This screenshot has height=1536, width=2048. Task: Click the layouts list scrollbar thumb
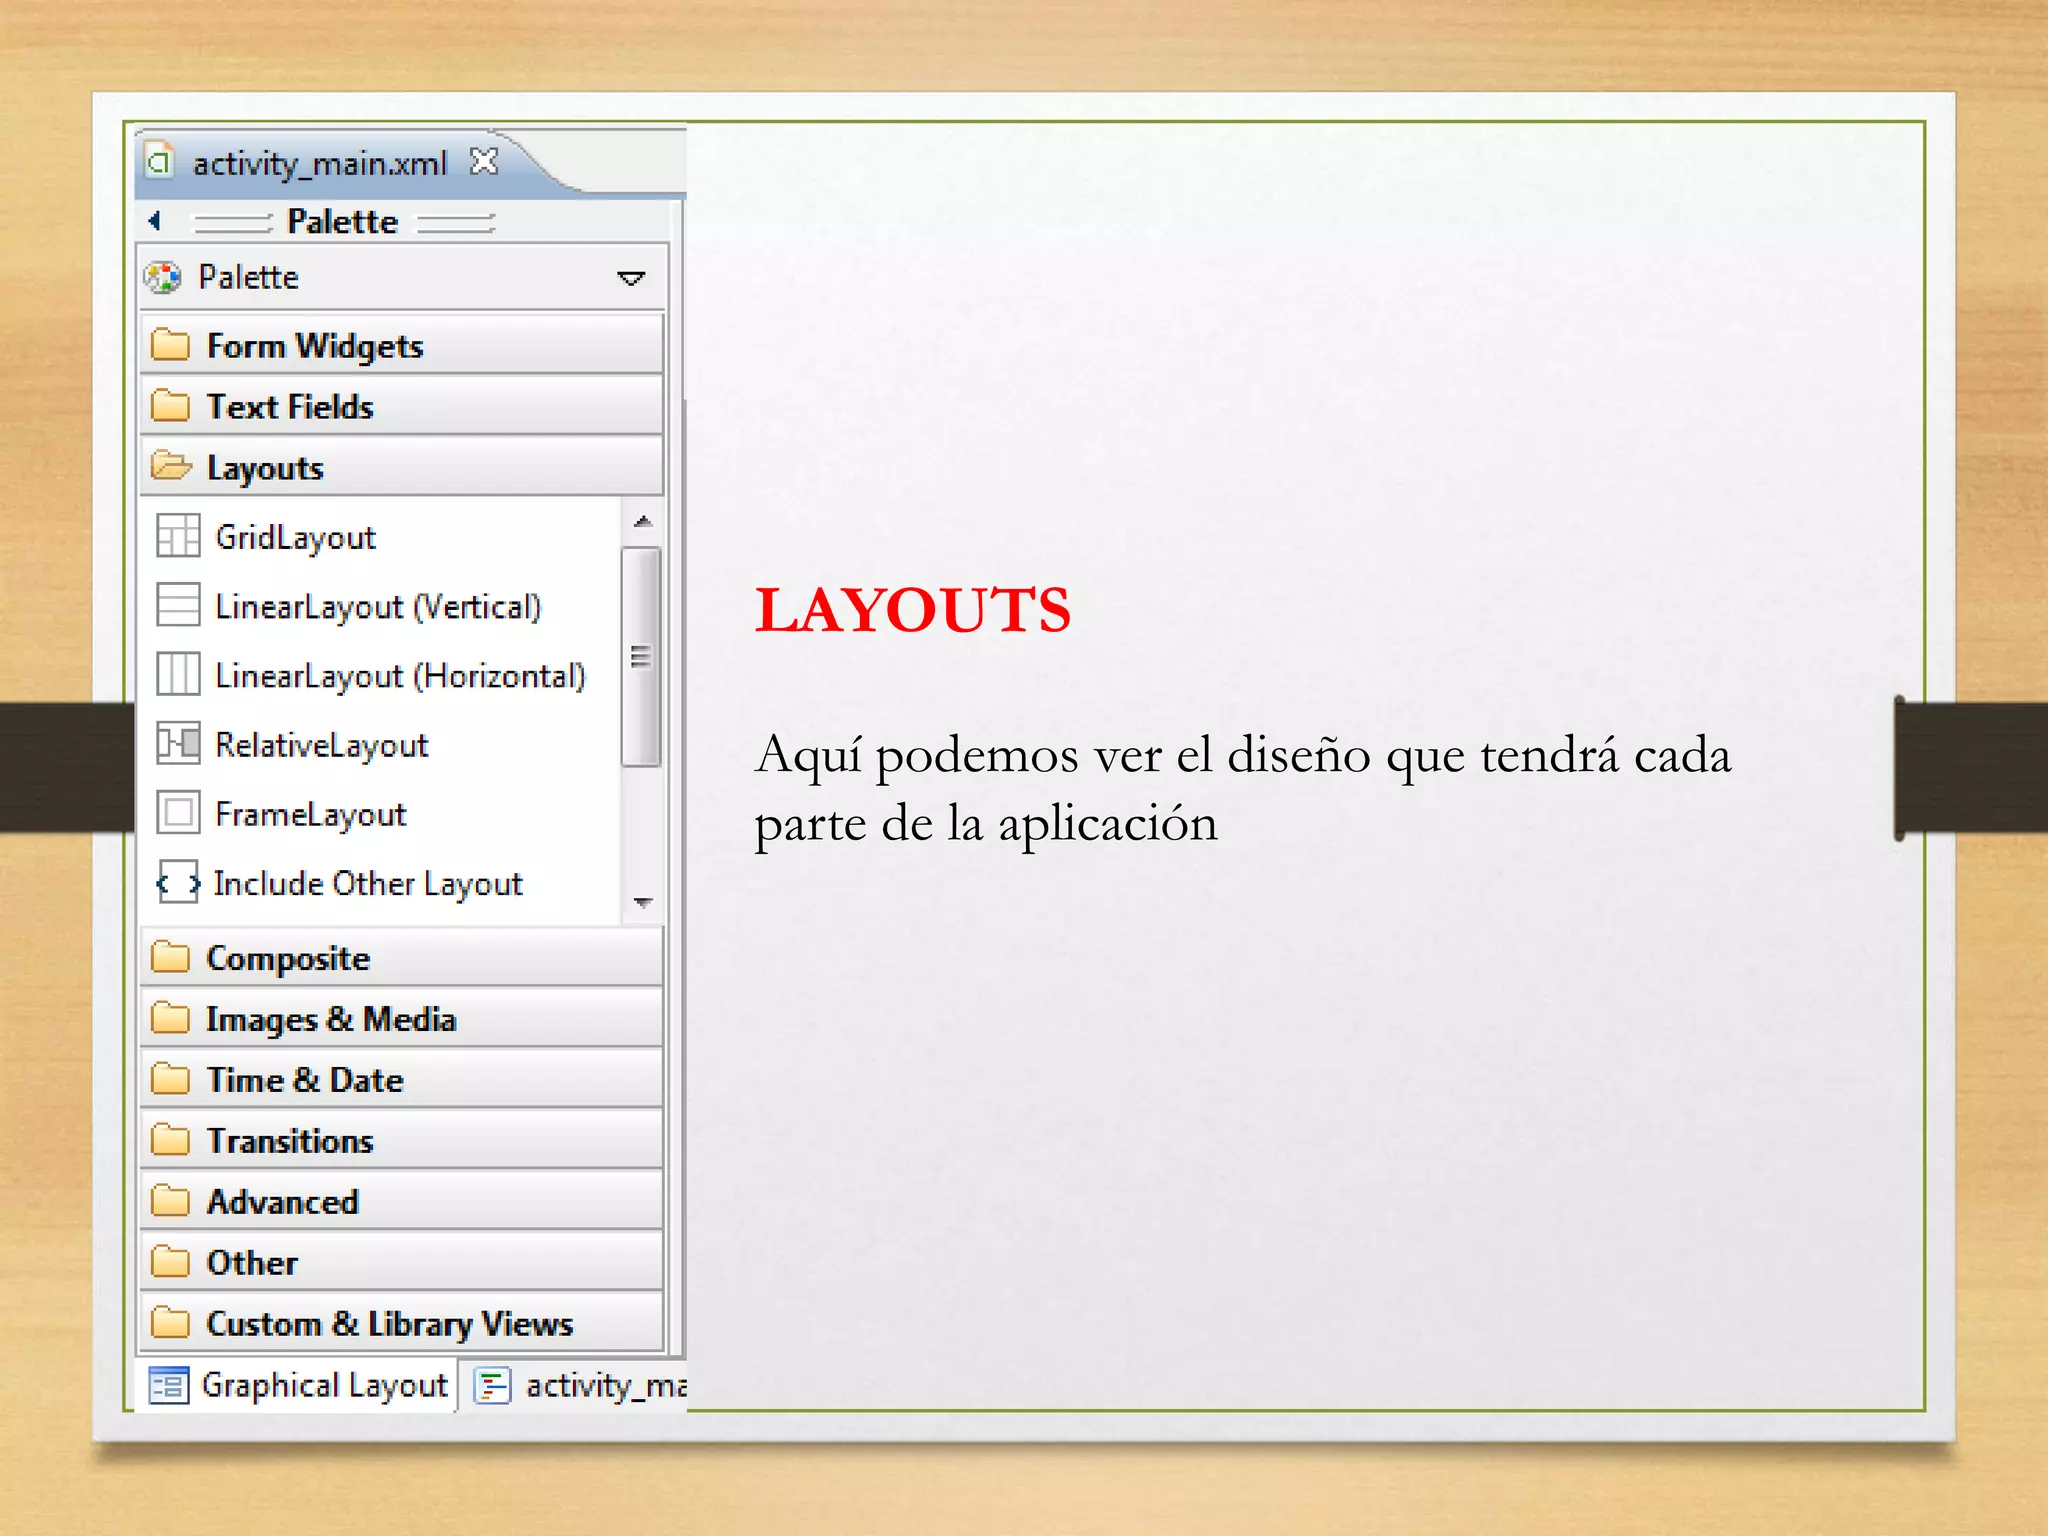pos(641,656)
